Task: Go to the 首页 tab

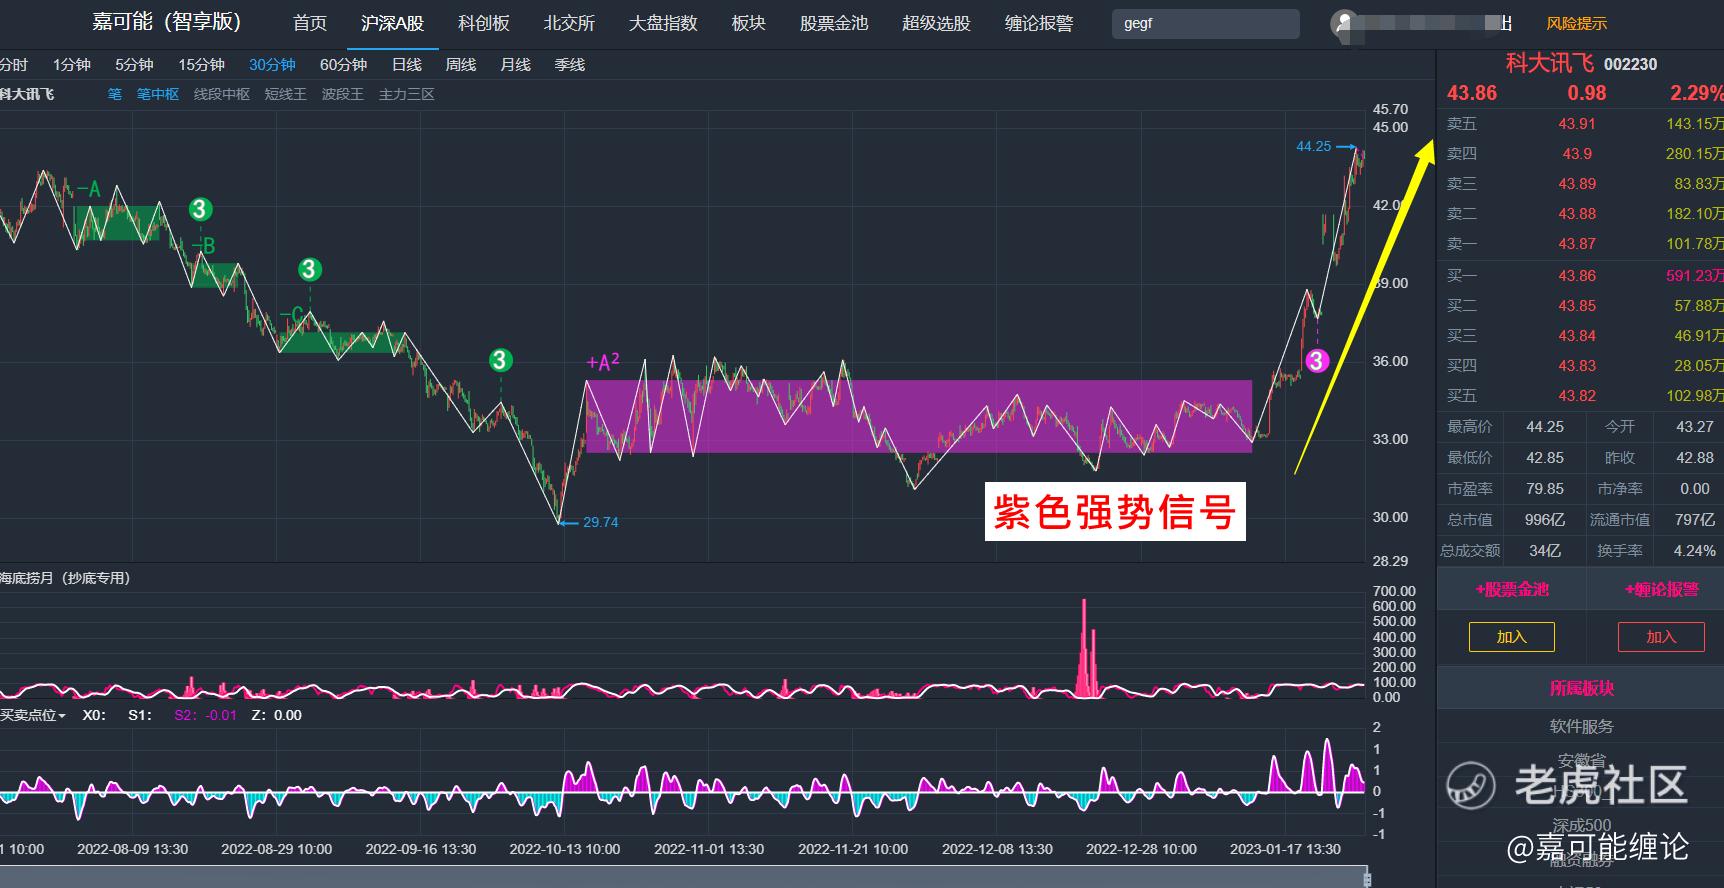Action: pos(310,23)
